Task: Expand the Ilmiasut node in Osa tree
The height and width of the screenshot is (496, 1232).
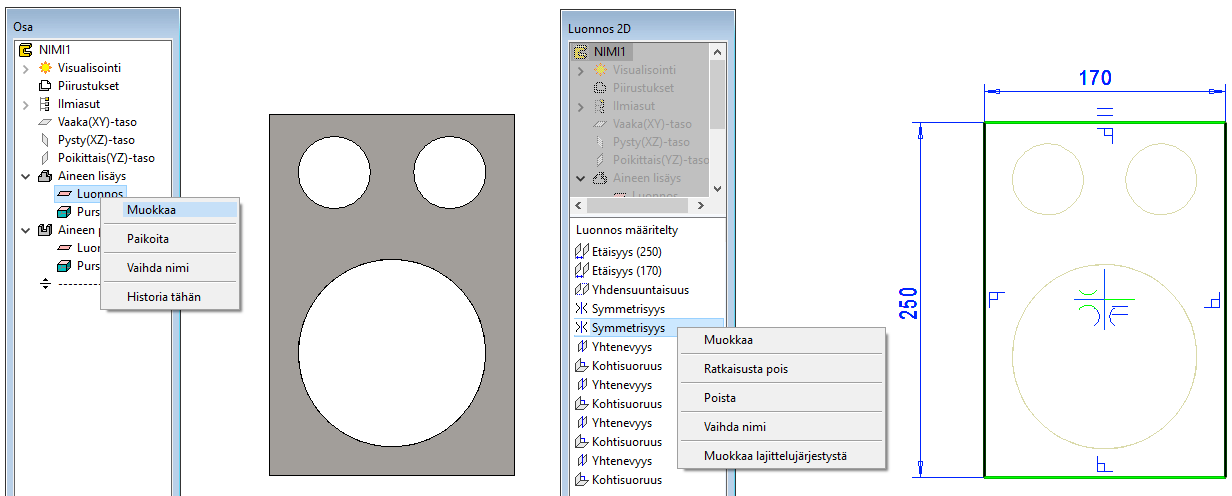Action: [x=26, y=104]
